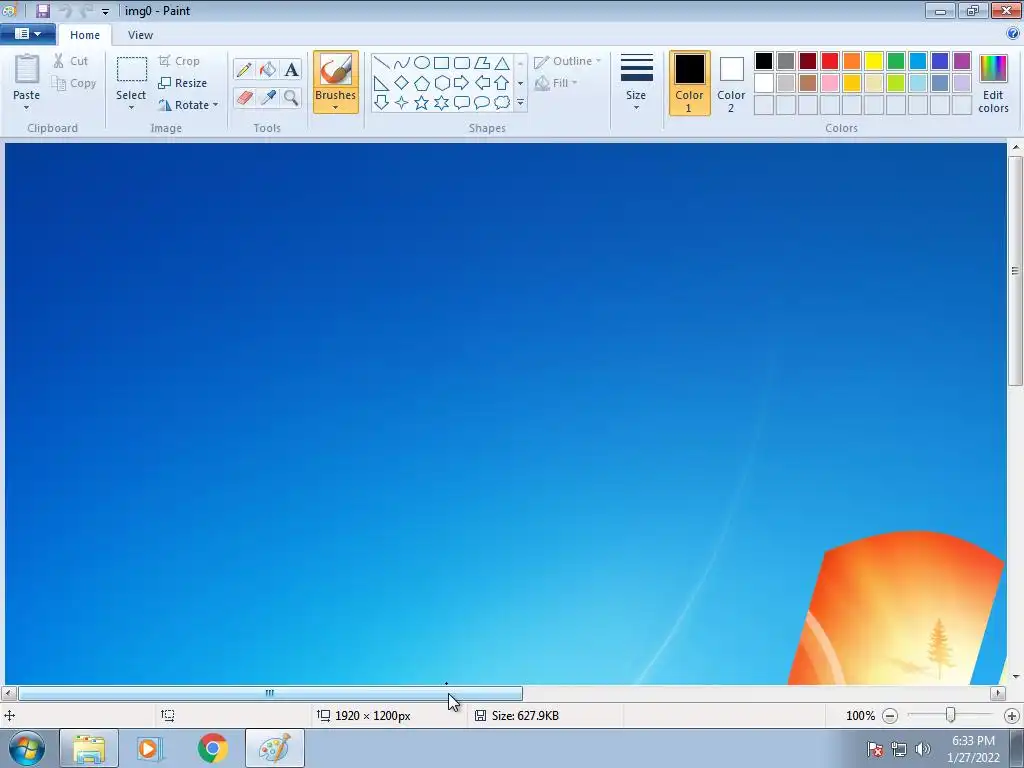The image size is (1024, 768).
Task: Select the Text tool
Action: [x=291, y=69]
